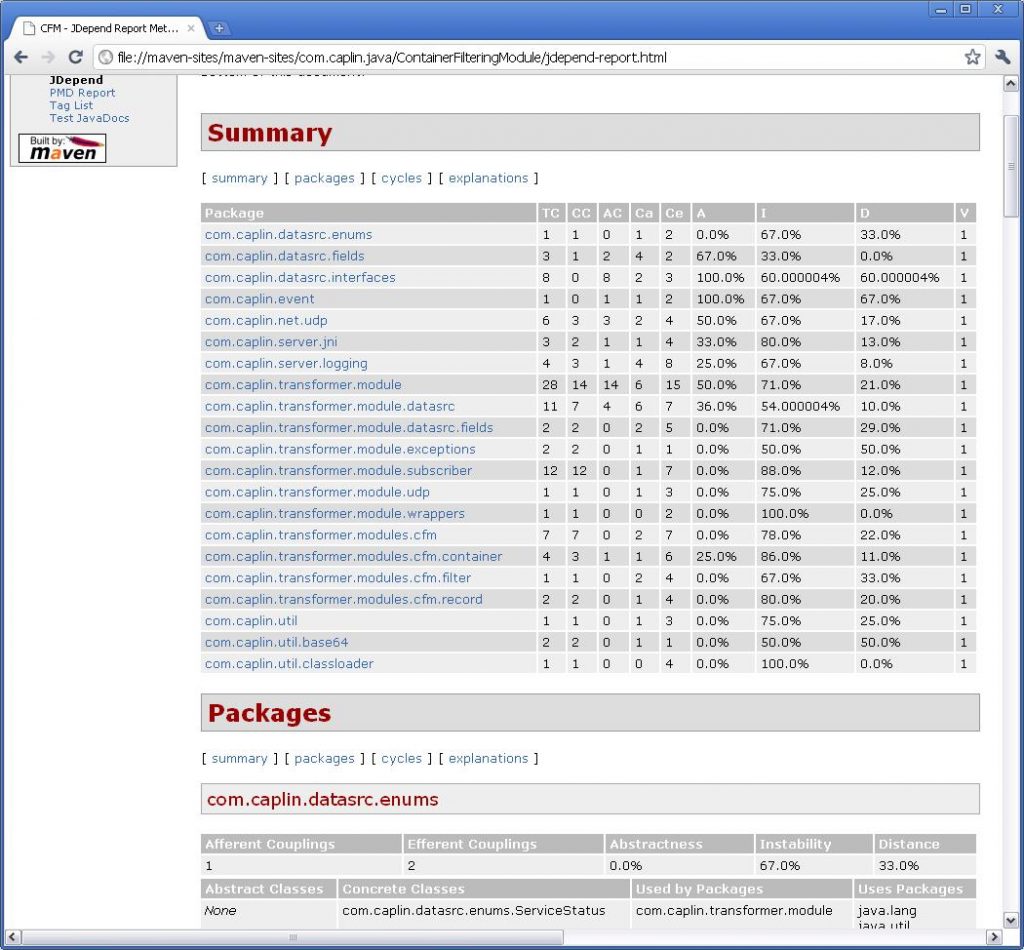Screen dimensions: 1024x950
Task: Go back using the browser back arrow
Action: coord(21,57)
